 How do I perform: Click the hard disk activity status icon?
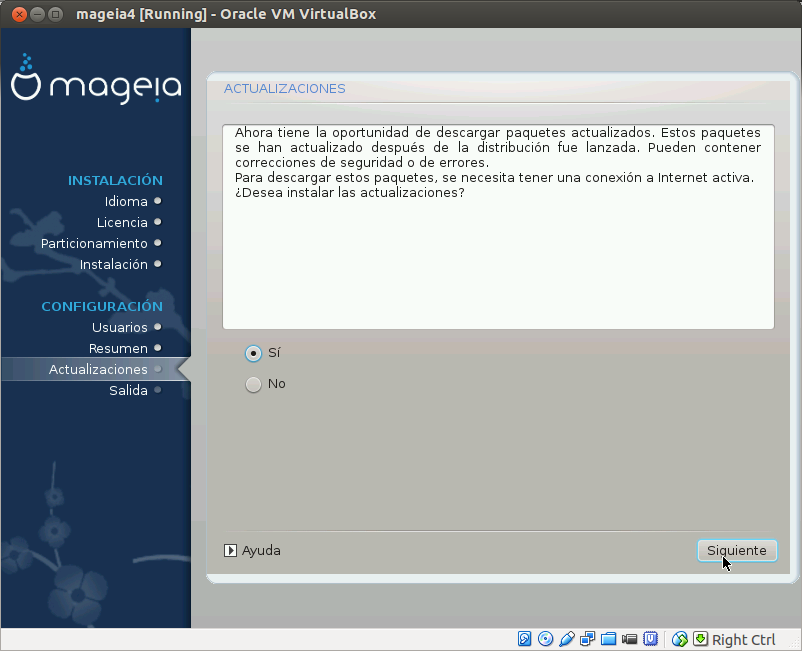pyautogui.click(x=524, y=638)
